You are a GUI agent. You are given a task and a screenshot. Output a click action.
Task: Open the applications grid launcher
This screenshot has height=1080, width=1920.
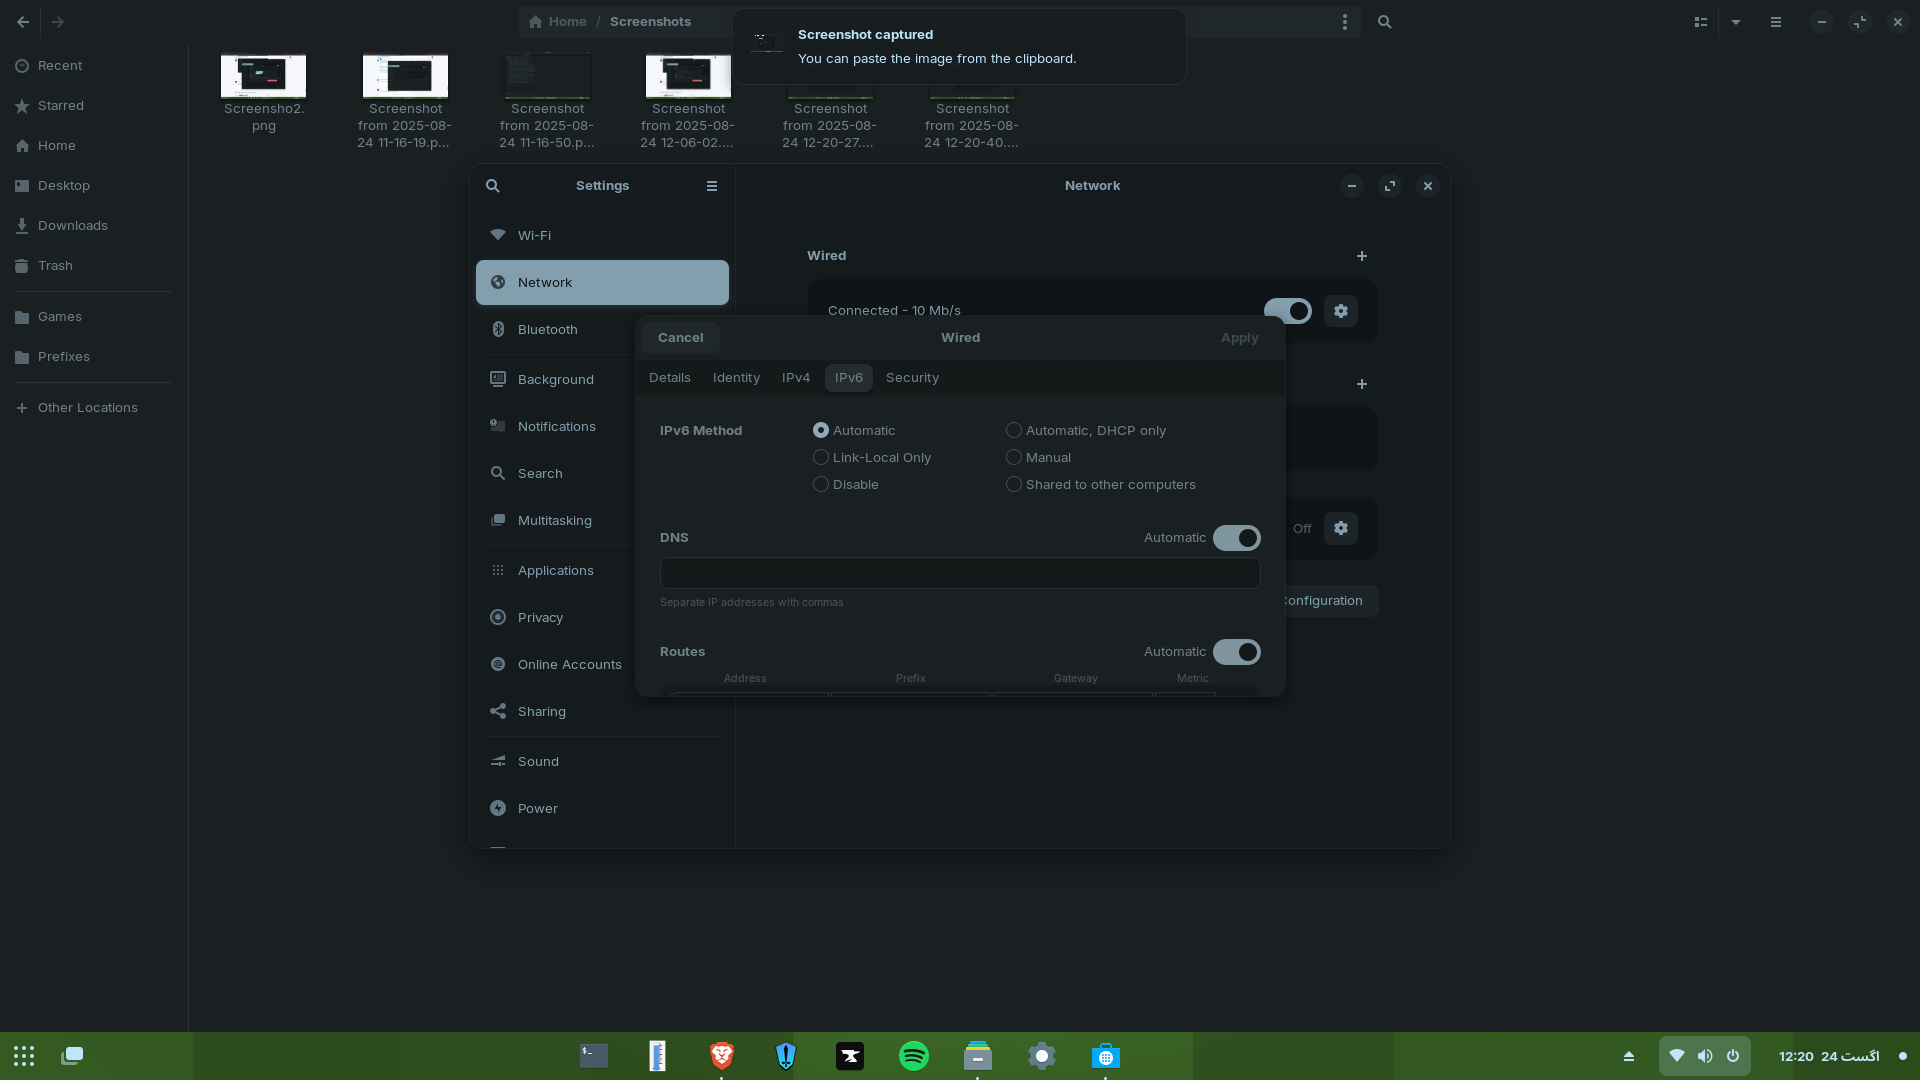click(24, 1056)
